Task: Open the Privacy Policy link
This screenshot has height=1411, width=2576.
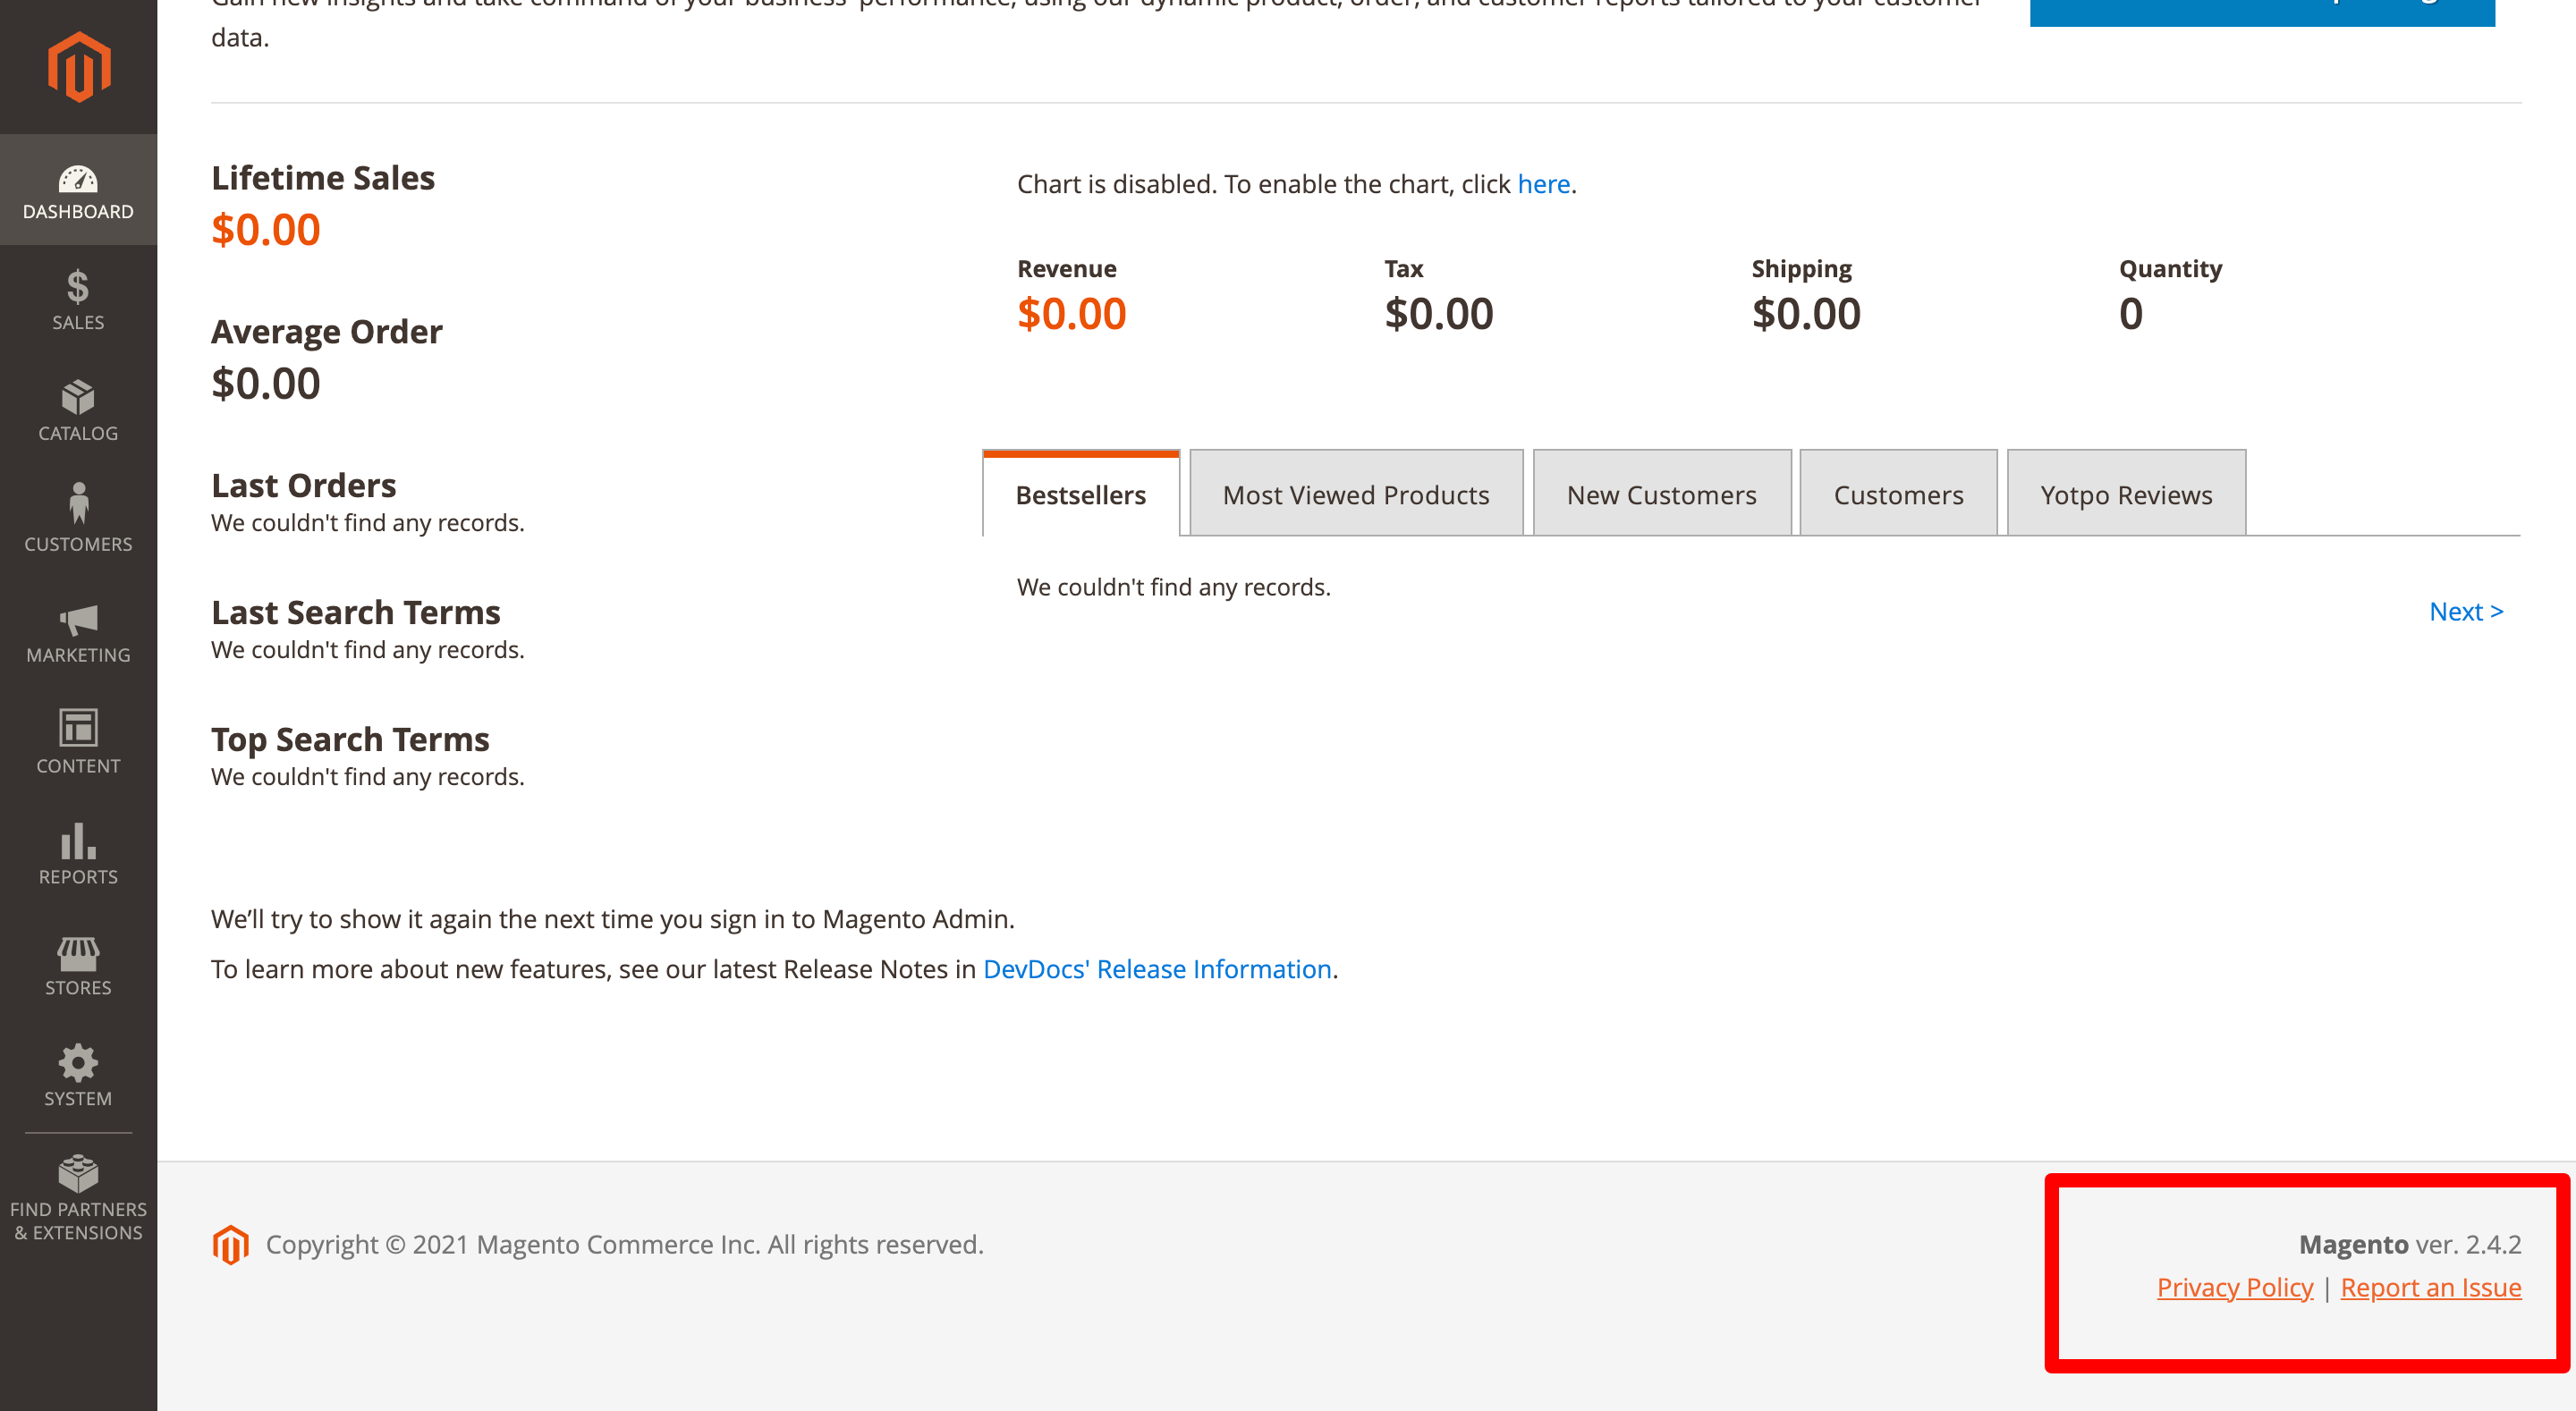Action: pyautogui.click(x=2235, y=1287)
